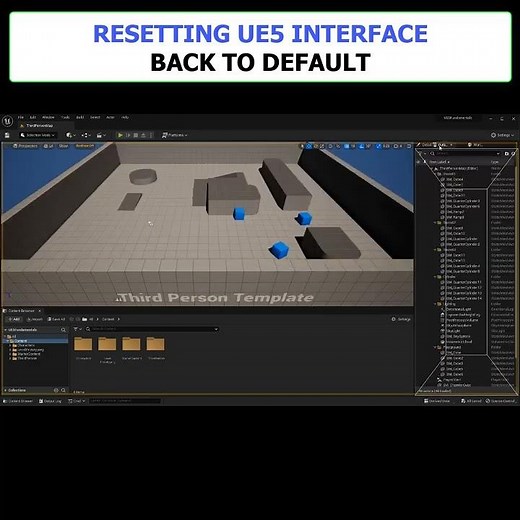Open the Tools menu
The height and width of the screenshot is (520, 520).
pos(65,117)
